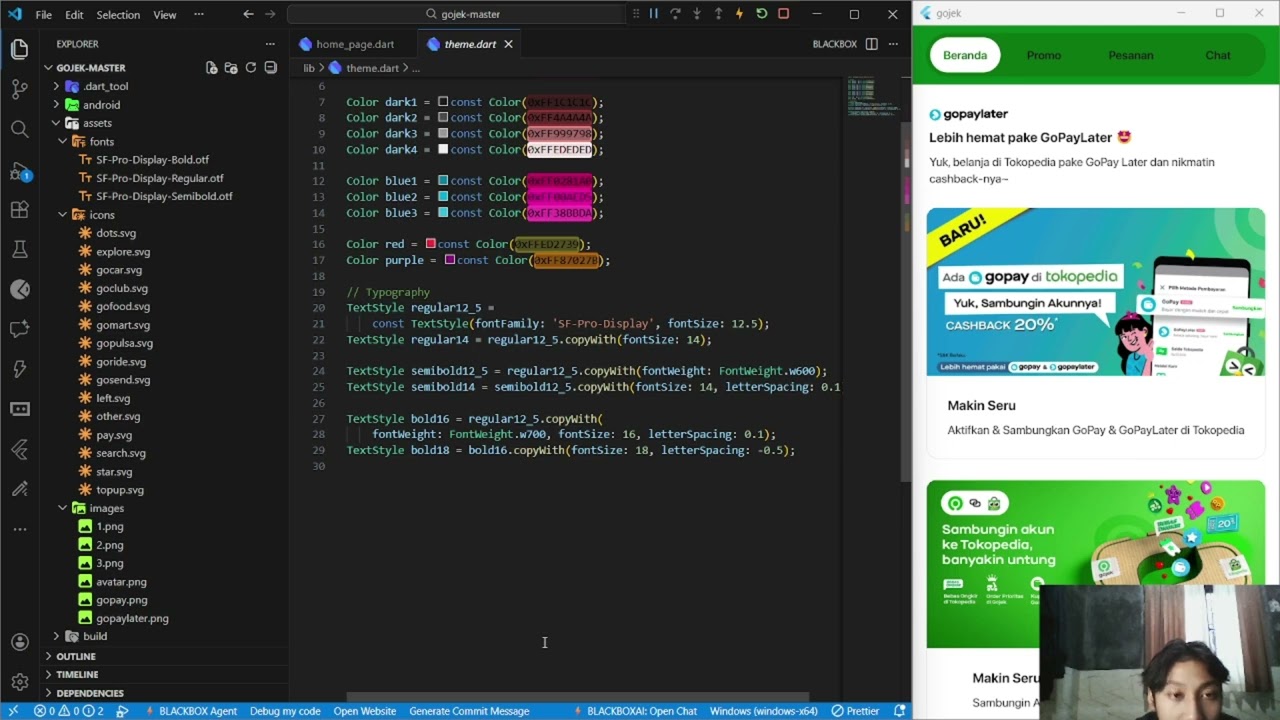Click Generate Commit Message in the status bar
The width and height of the screenshot is (1280, 720).
pos(469,711)
